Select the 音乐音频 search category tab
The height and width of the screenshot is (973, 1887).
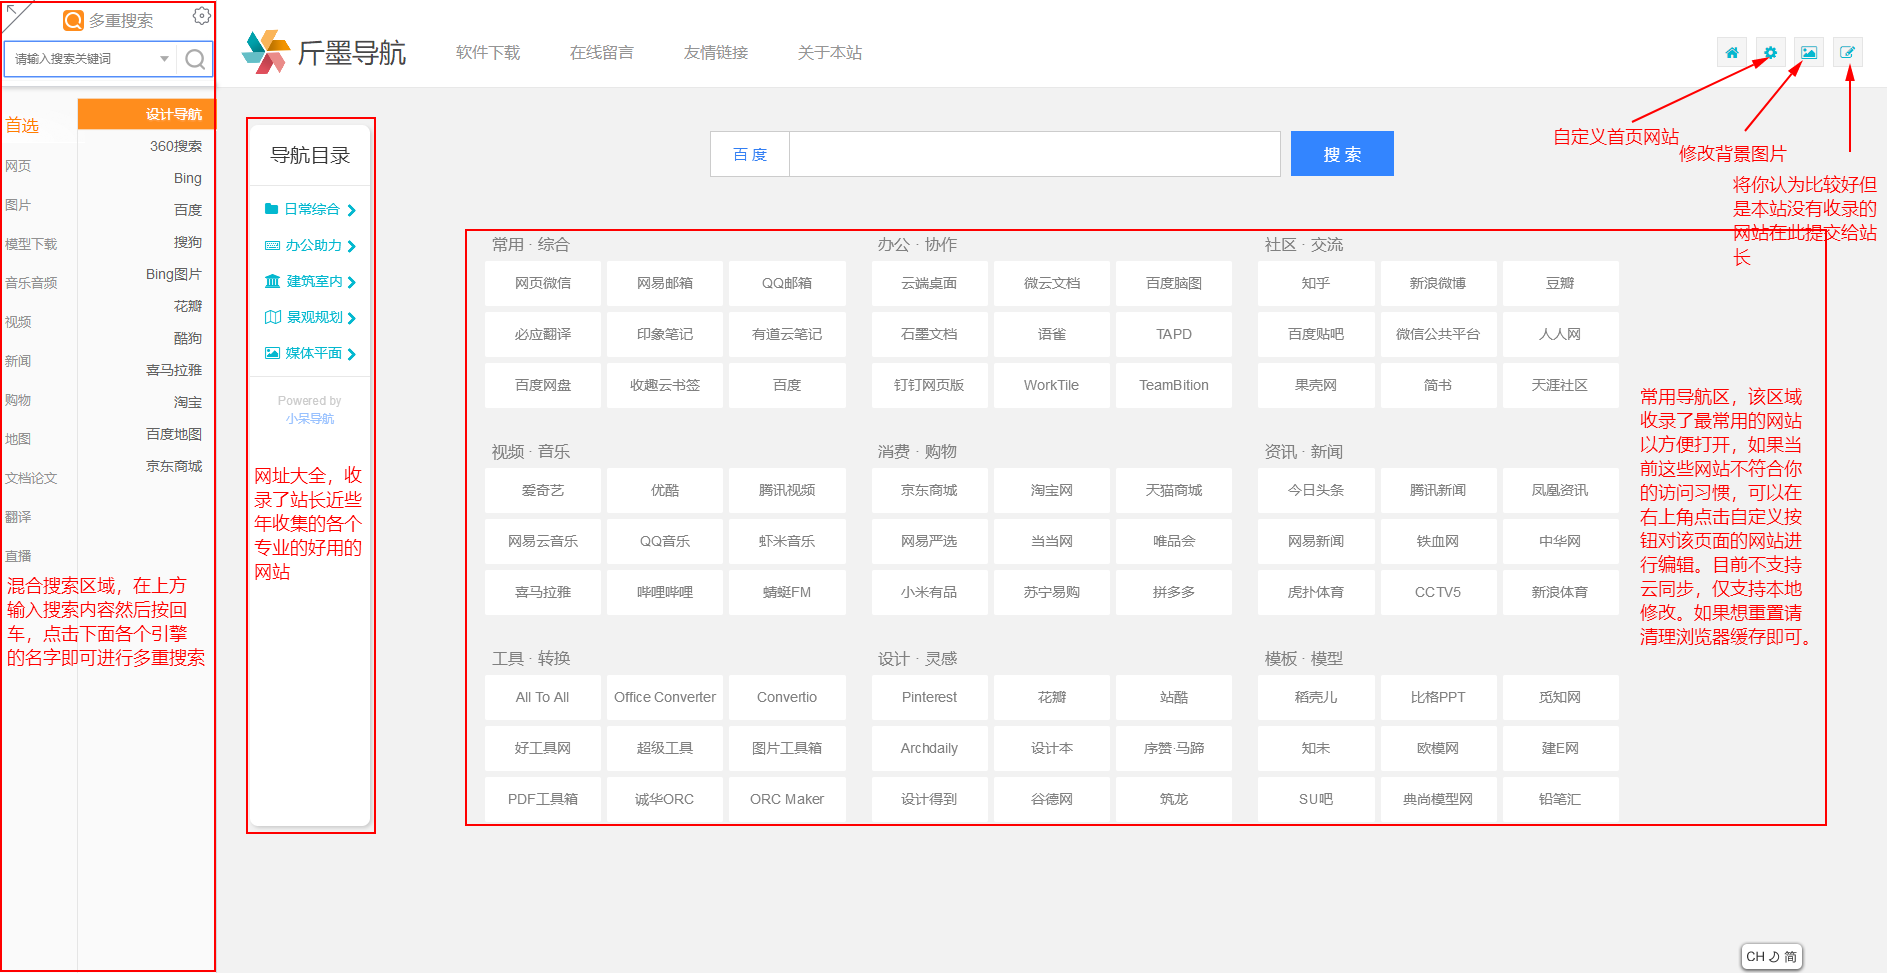31,283
